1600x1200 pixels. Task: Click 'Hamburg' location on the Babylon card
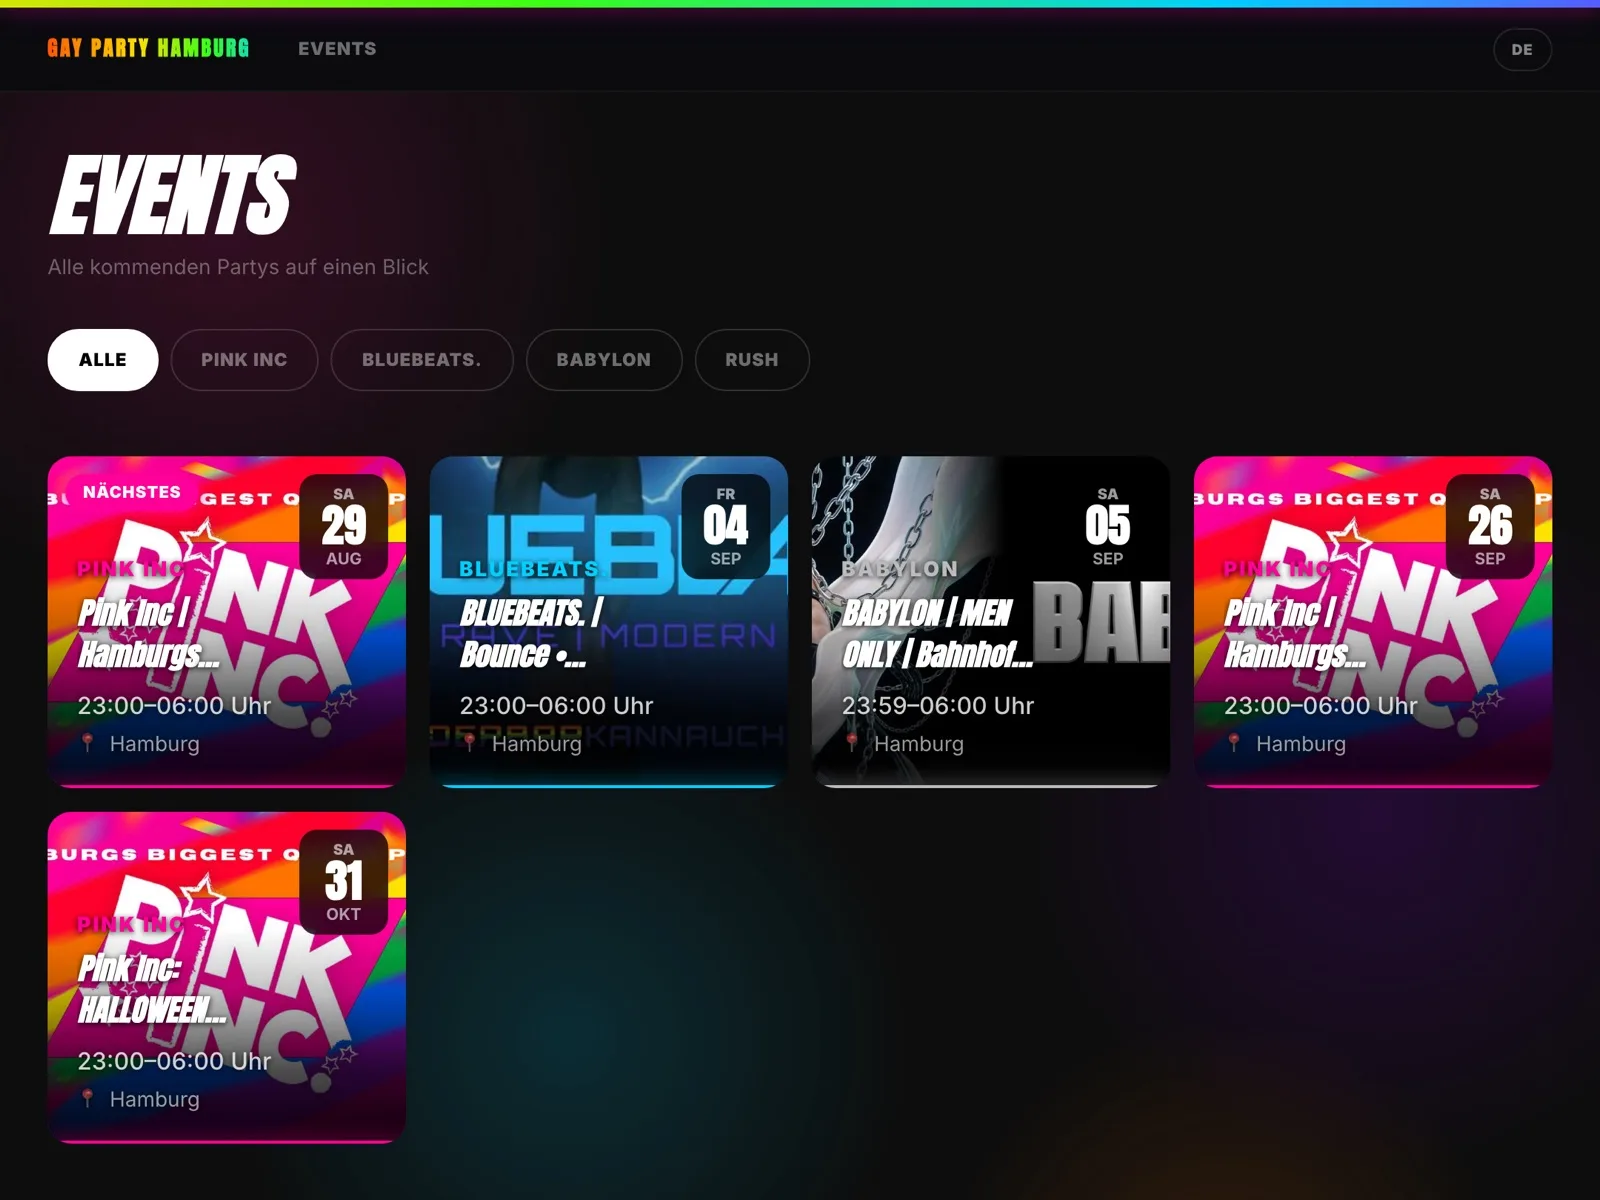[919, 743]
